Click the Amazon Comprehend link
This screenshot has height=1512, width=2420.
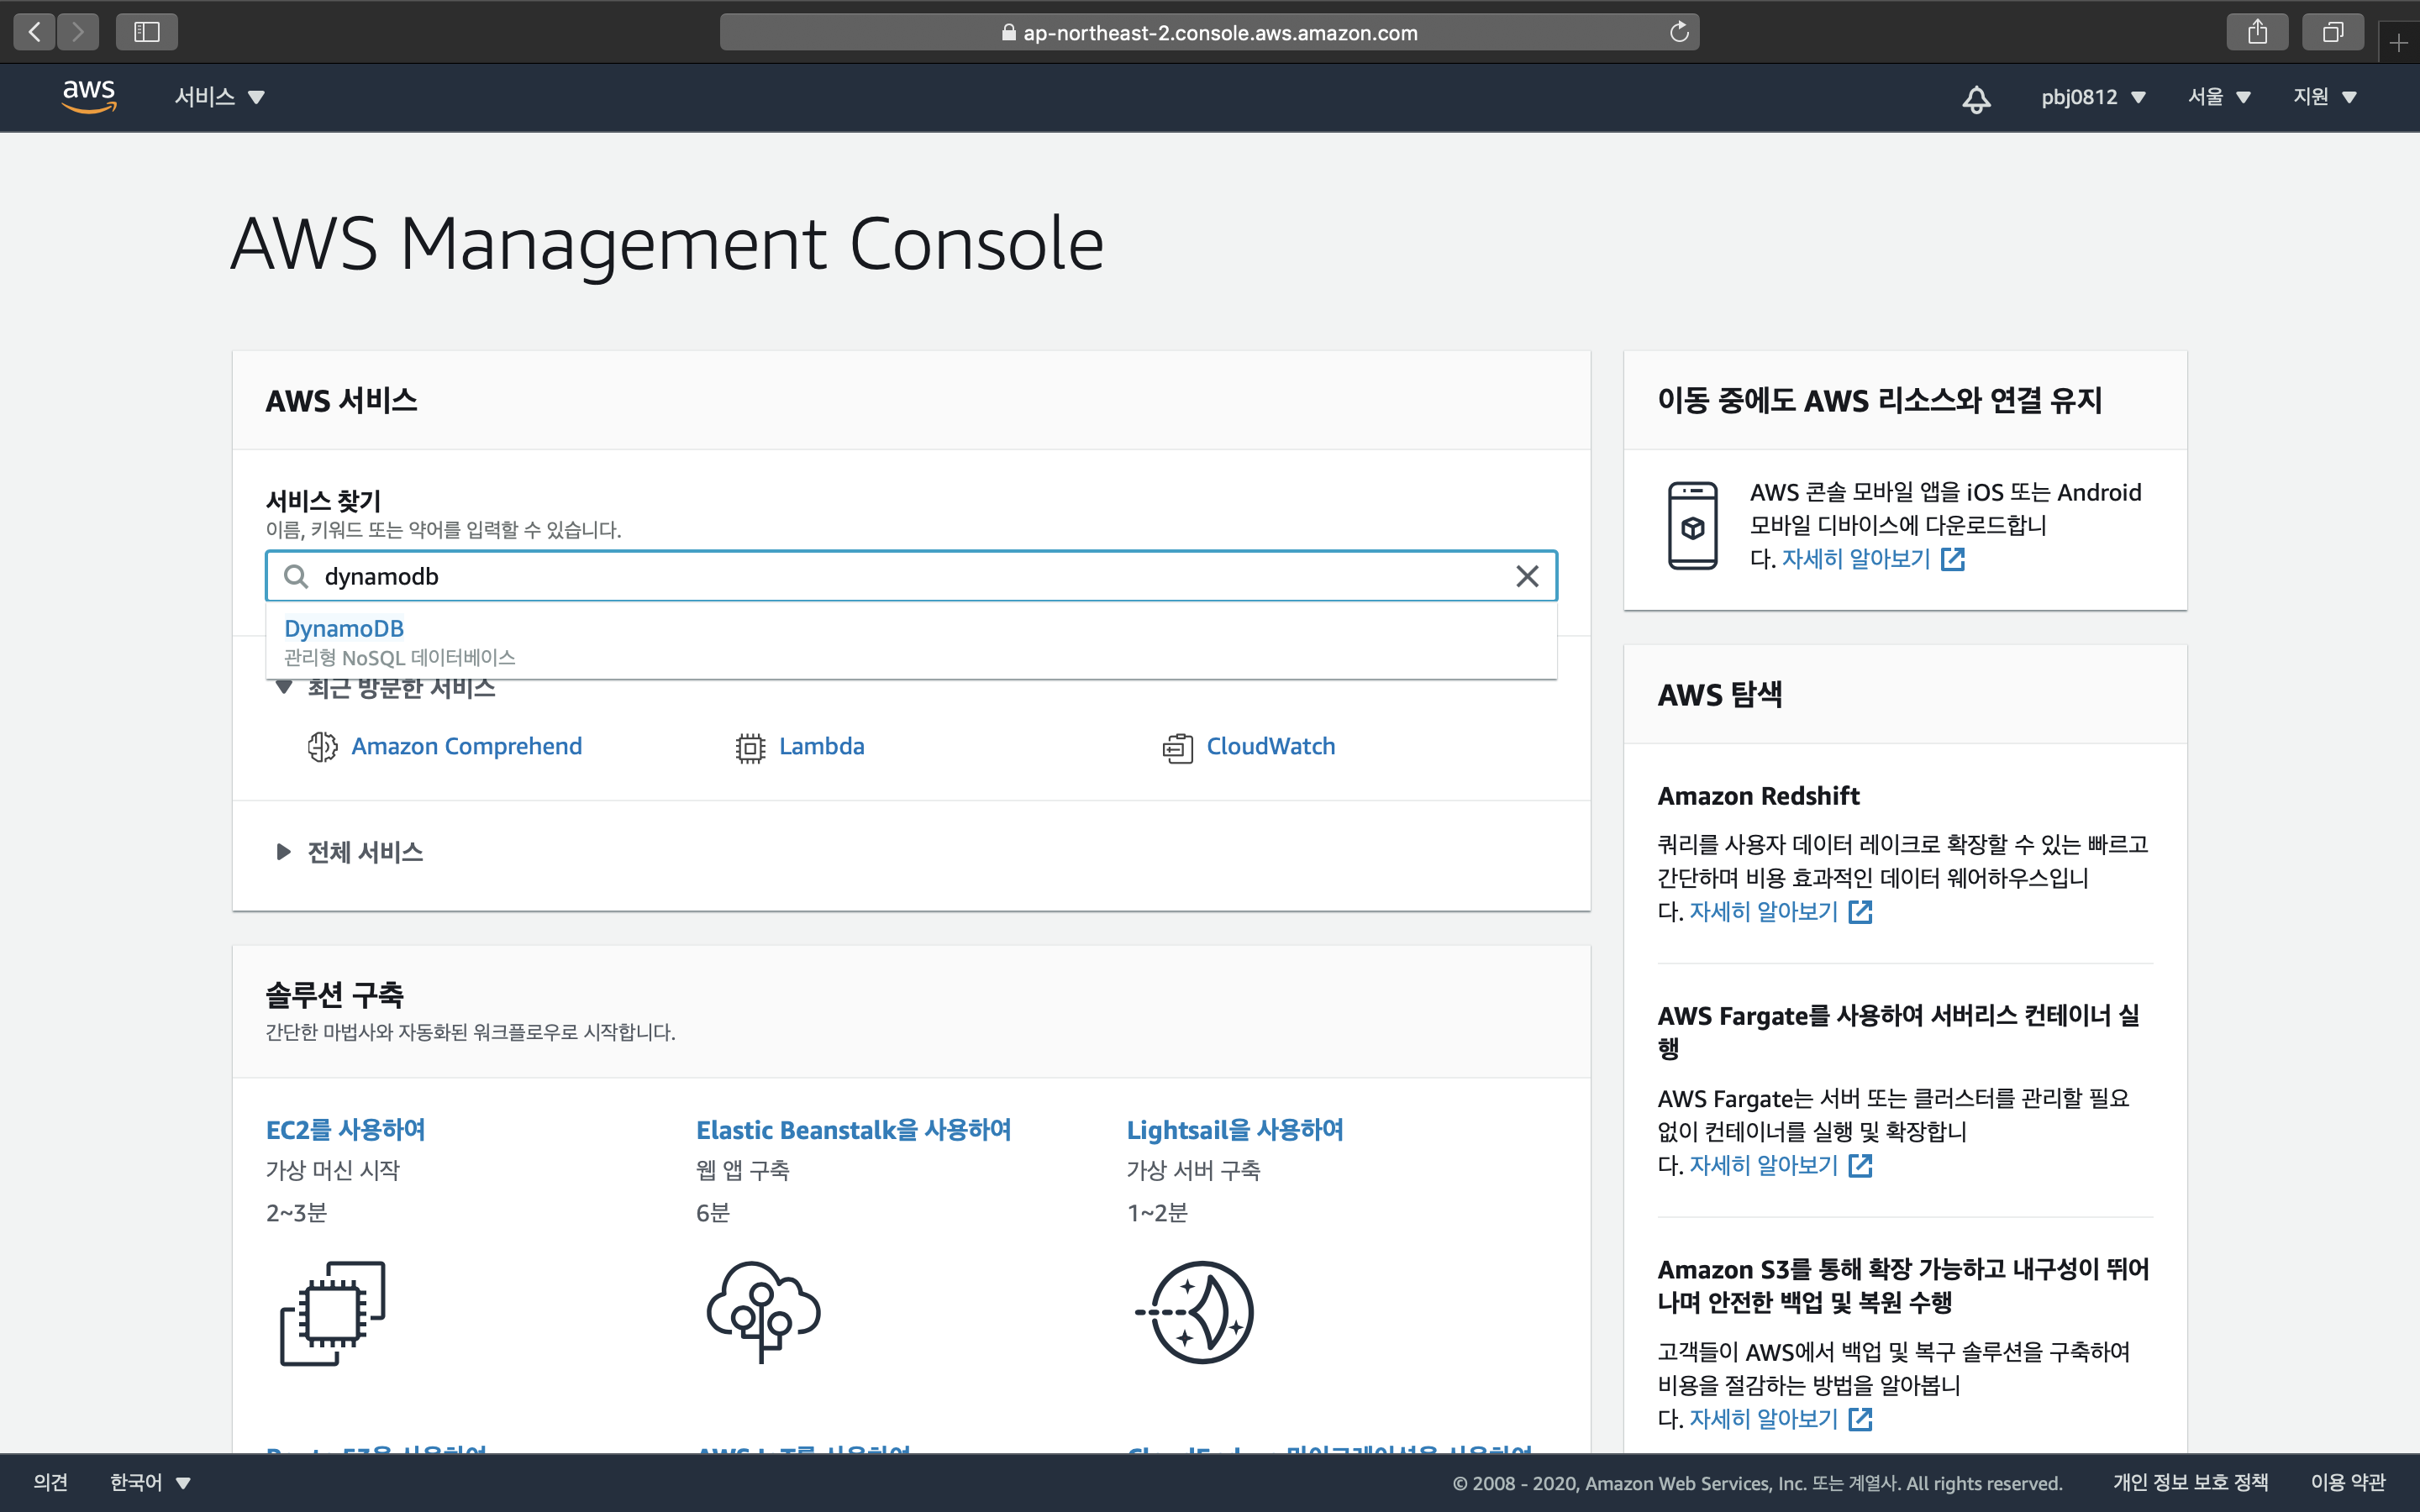(x=466, y=747)
